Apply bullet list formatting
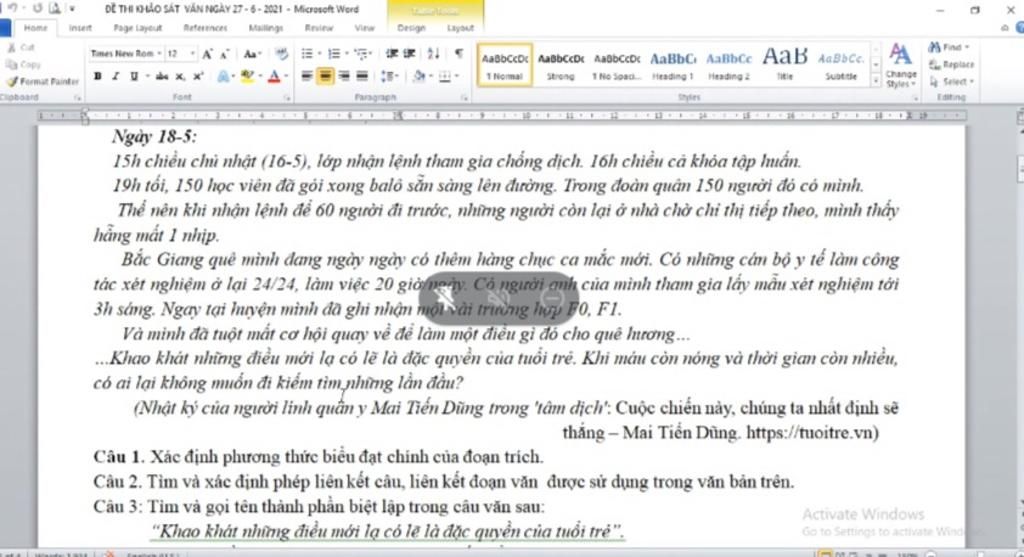 tap(306, 54)
